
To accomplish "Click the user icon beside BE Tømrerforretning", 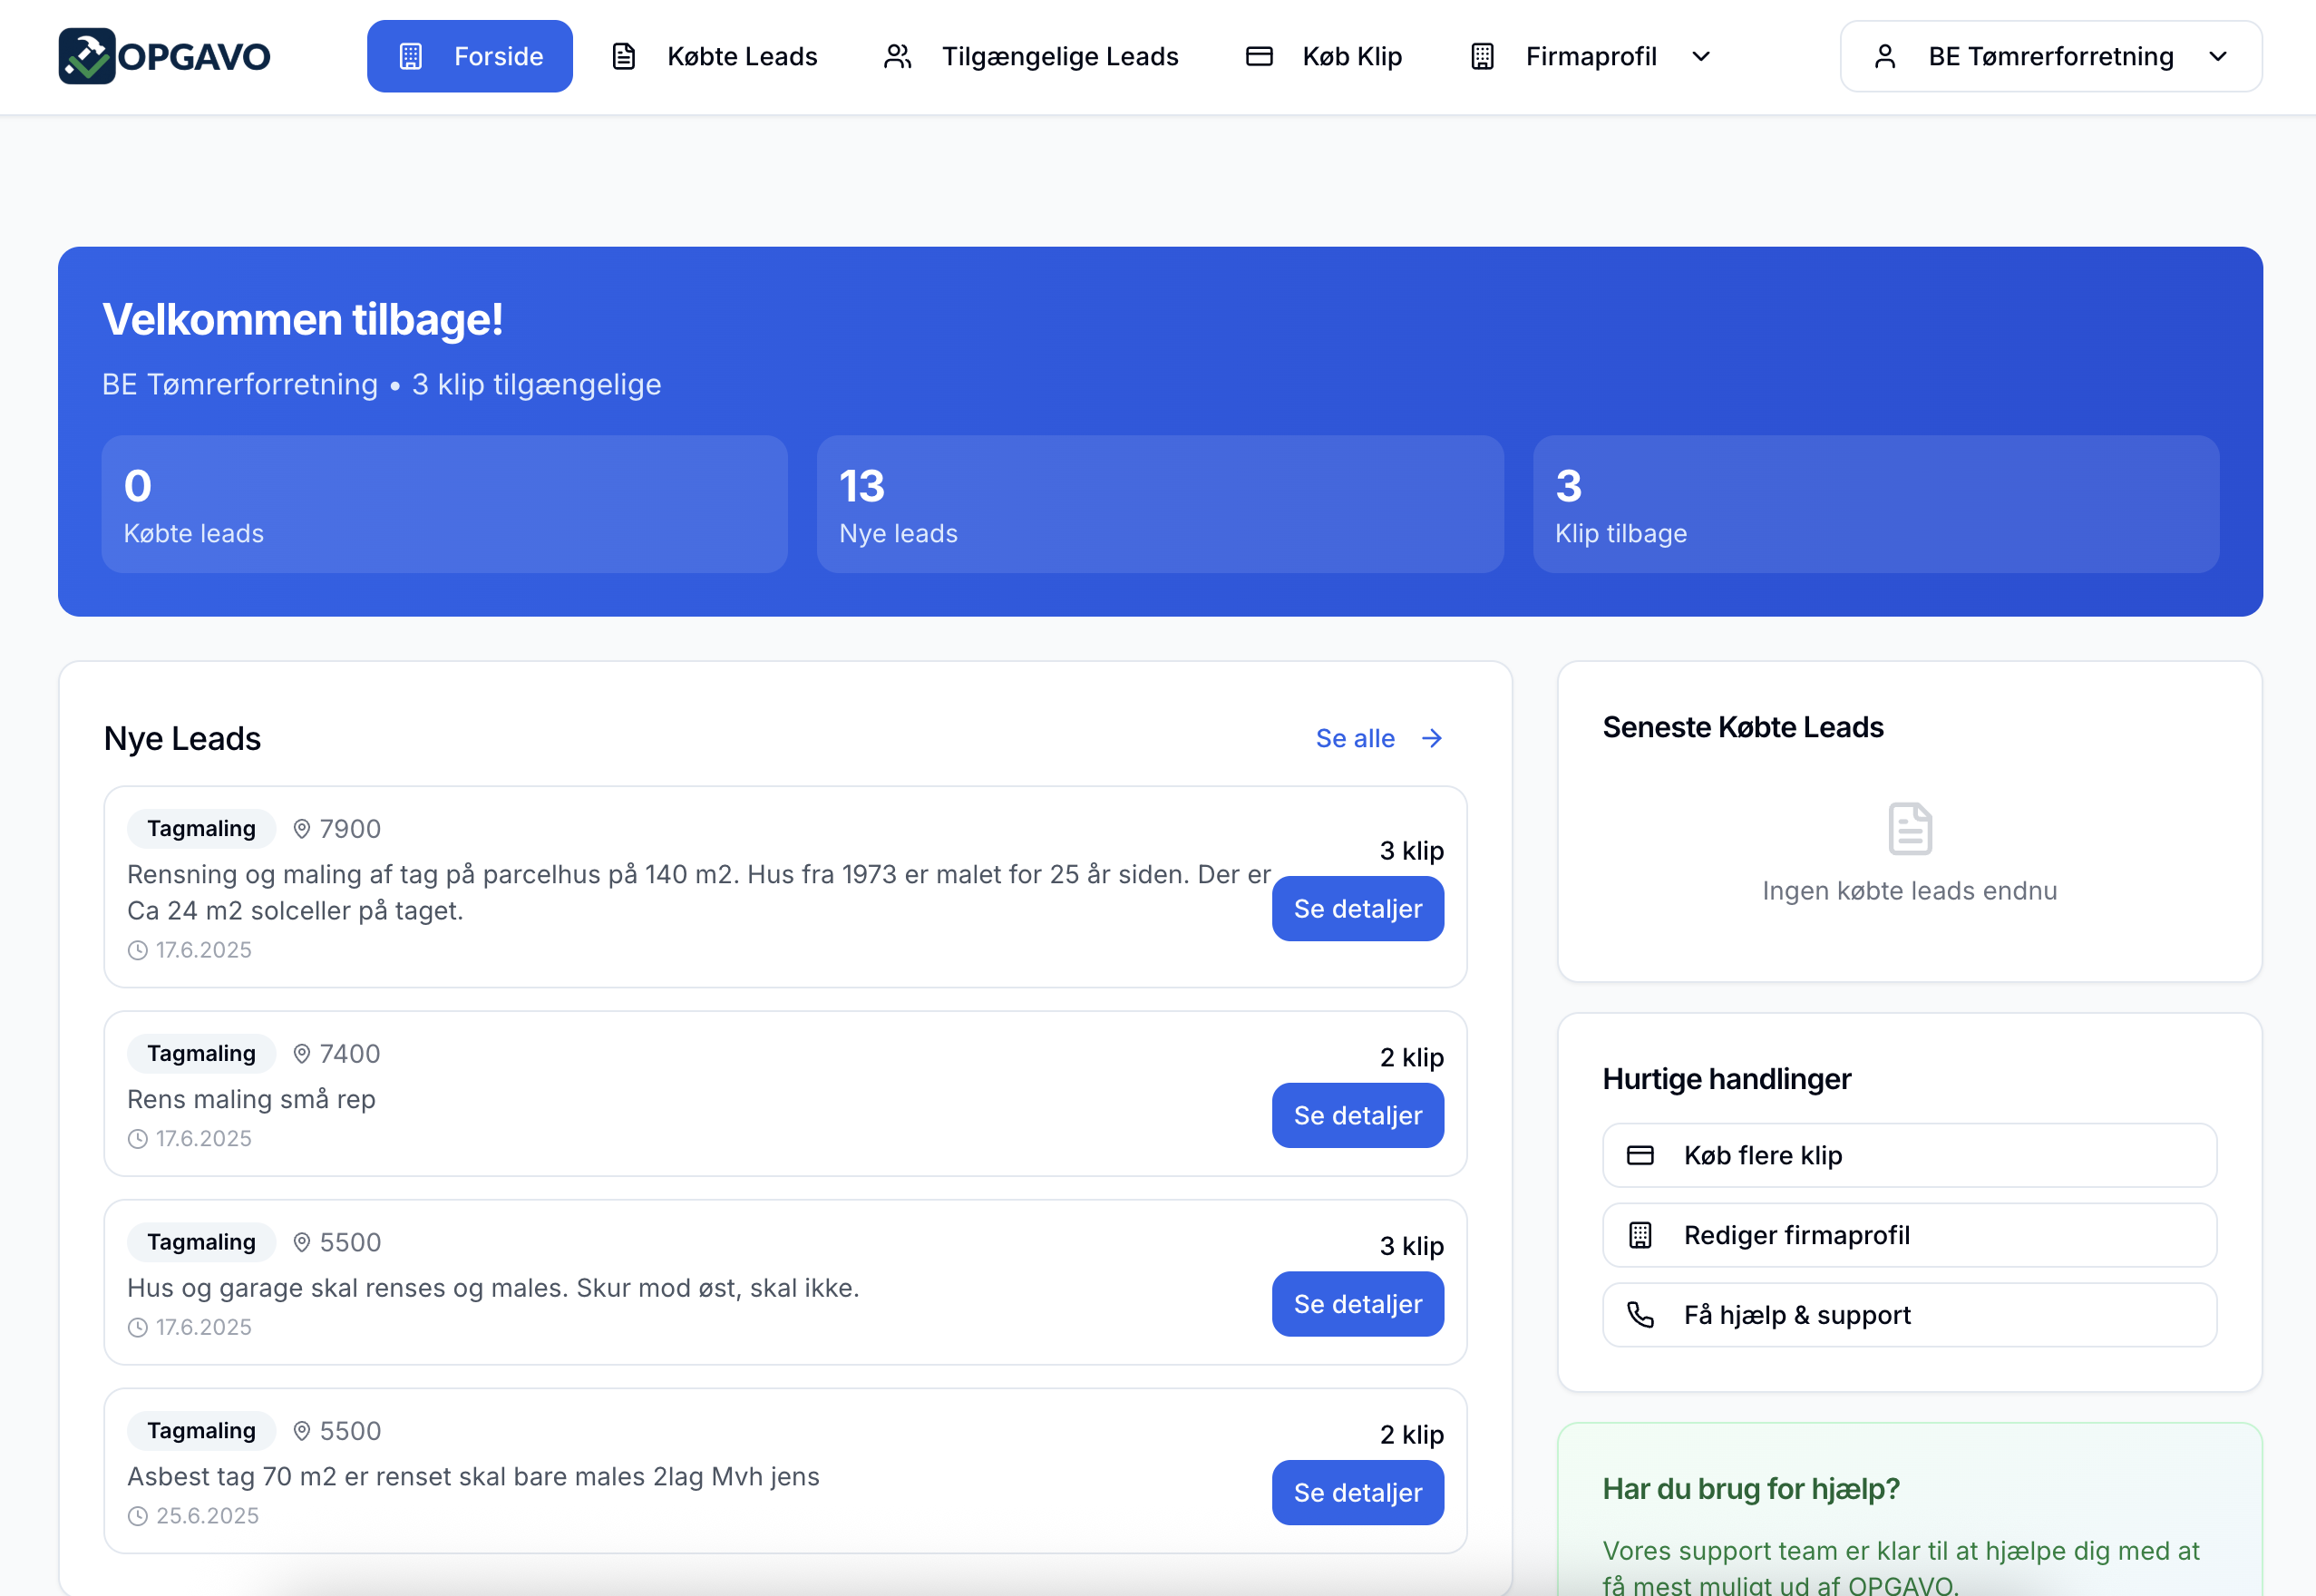I will tap(1885, 56).
